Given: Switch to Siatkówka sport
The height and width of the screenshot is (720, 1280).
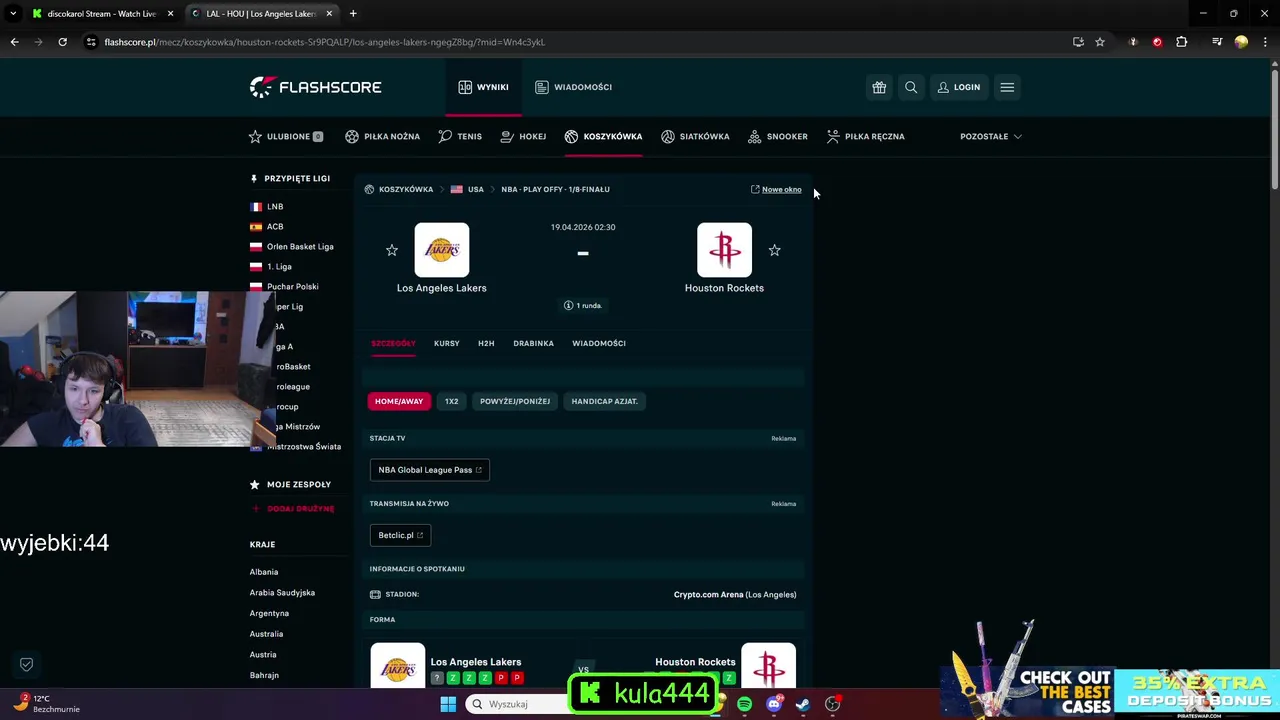Looking at the screenshot, I should (695, 136).
